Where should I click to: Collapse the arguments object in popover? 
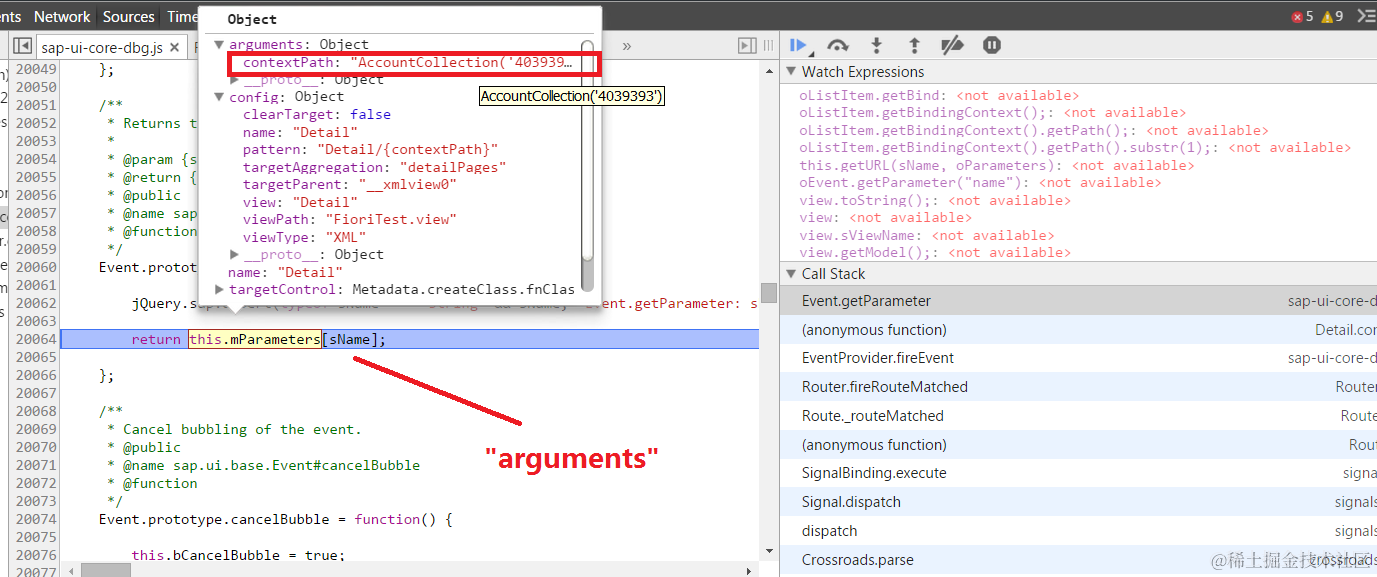coord(219,45)
